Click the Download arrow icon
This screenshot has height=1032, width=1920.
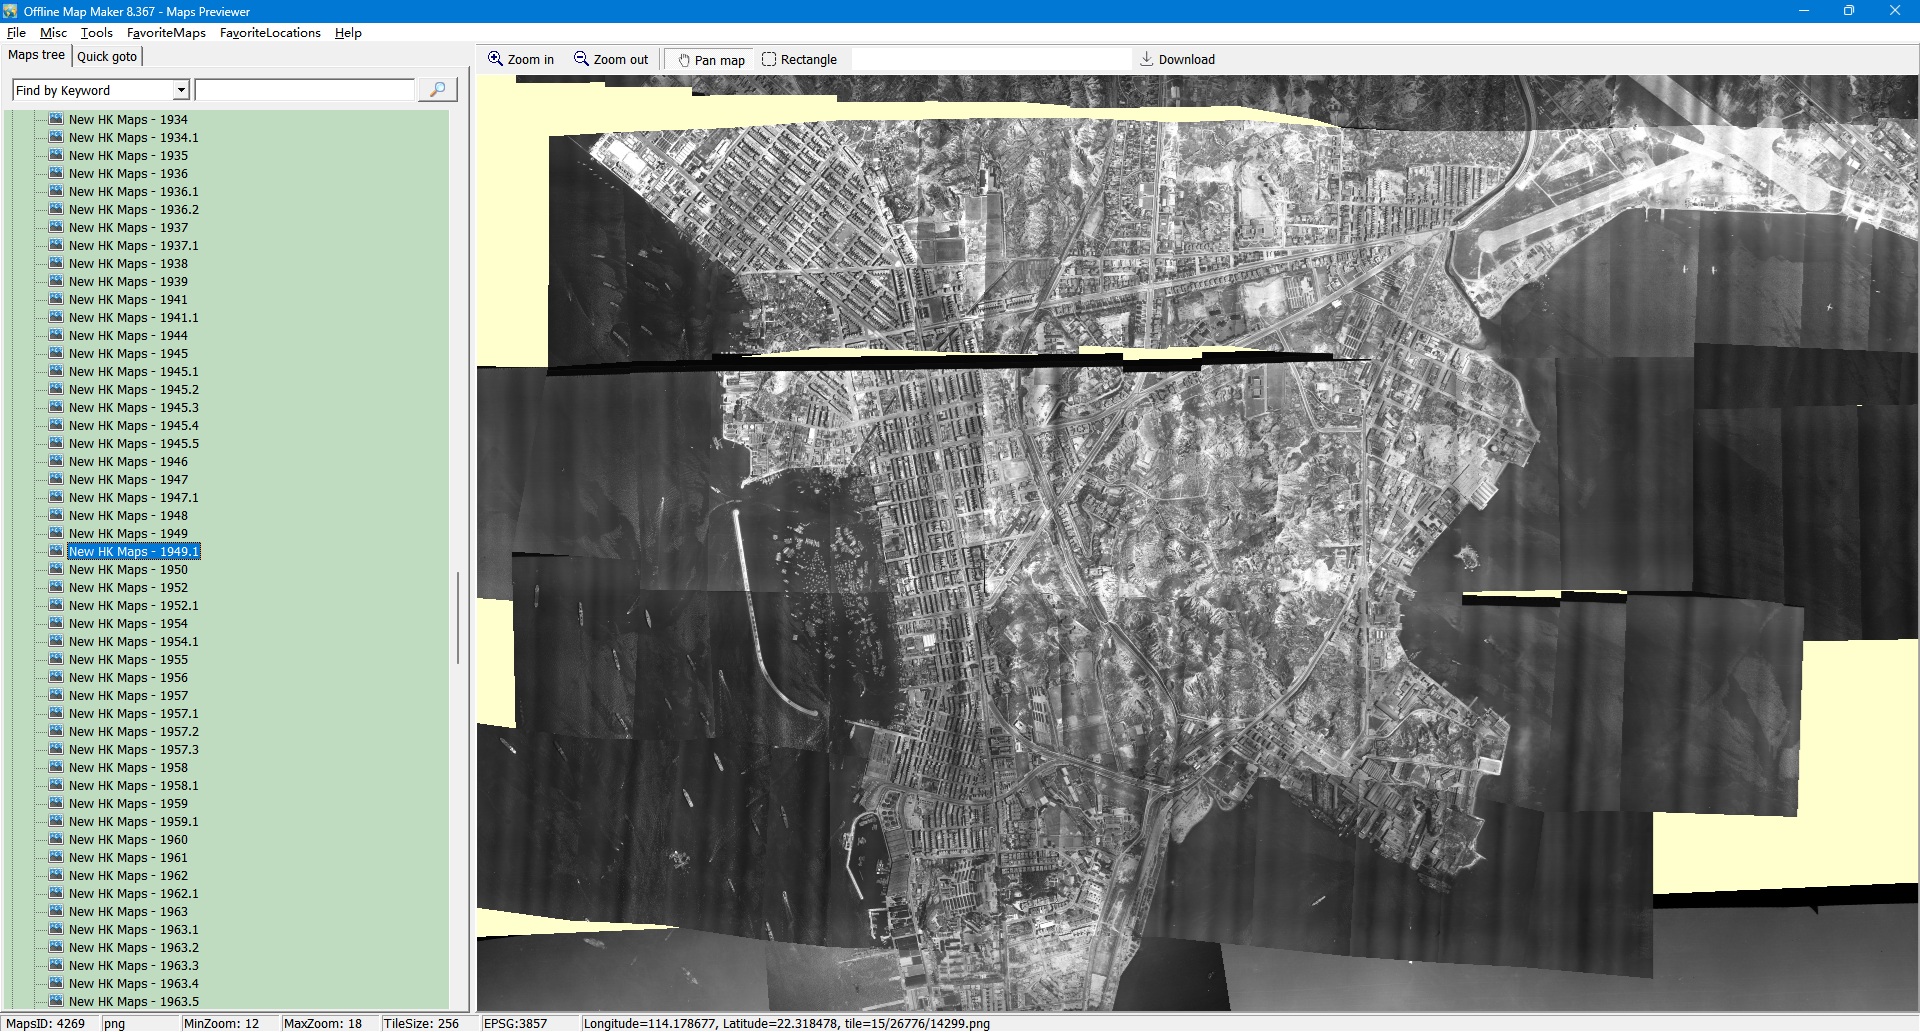[x=1147, y=59]
